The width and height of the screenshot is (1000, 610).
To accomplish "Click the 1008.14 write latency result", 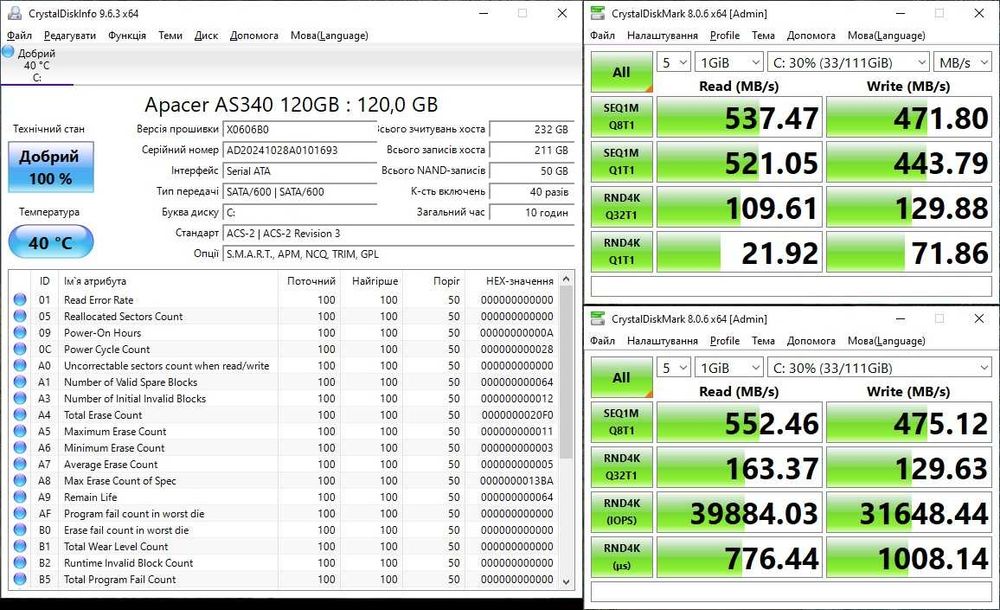I will coord(909,557).
